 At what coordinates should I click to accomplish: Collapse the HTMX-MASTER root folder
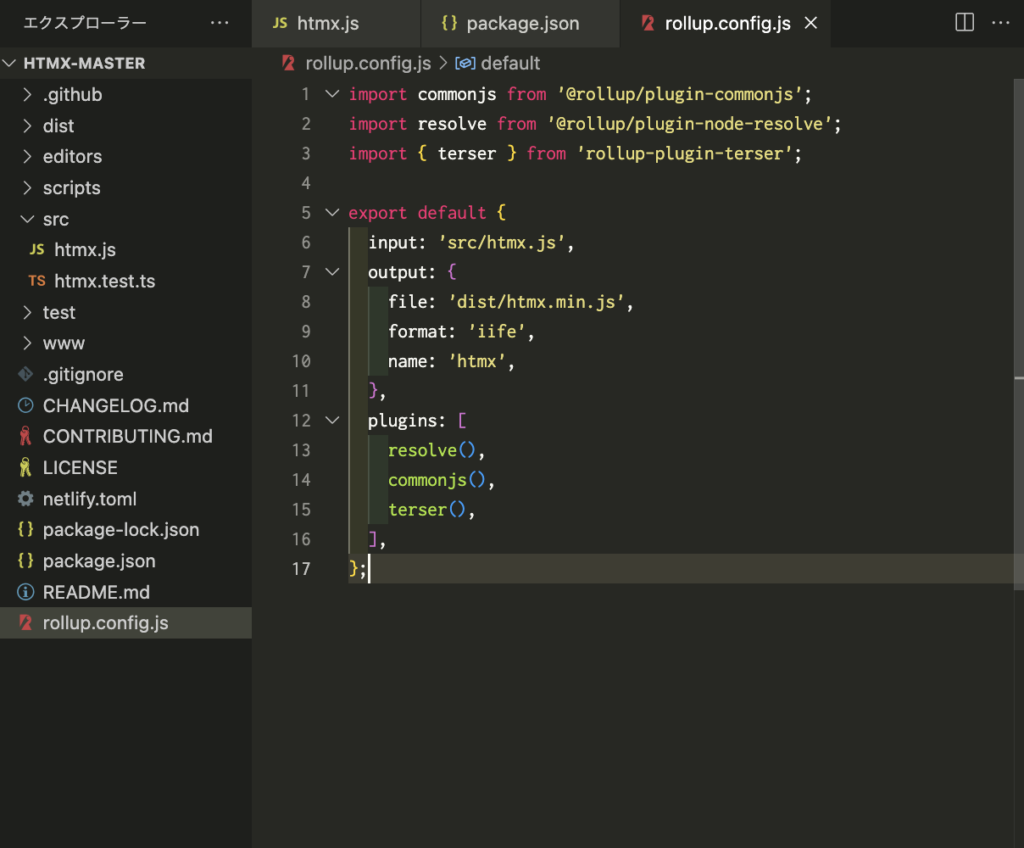pos(84,63)
